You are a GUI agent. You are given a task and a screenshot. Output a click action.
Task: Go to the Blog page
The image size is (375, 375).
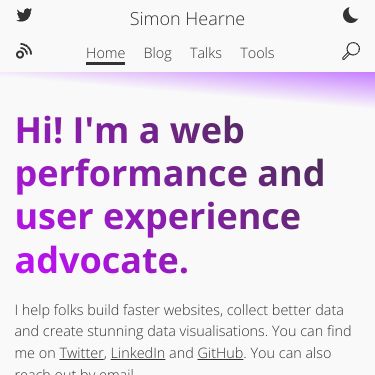tap(158, 53)
